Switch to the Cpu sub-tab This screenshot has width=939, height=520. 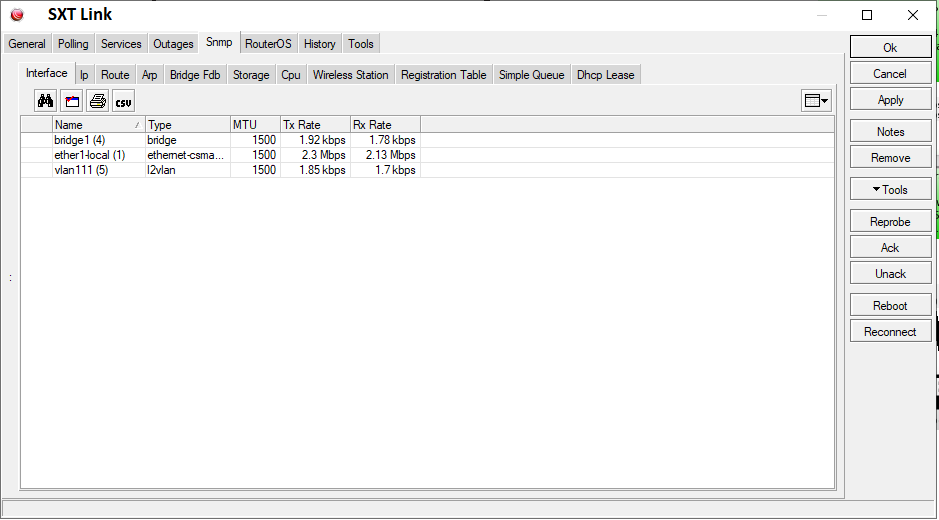tap(291, 75)
